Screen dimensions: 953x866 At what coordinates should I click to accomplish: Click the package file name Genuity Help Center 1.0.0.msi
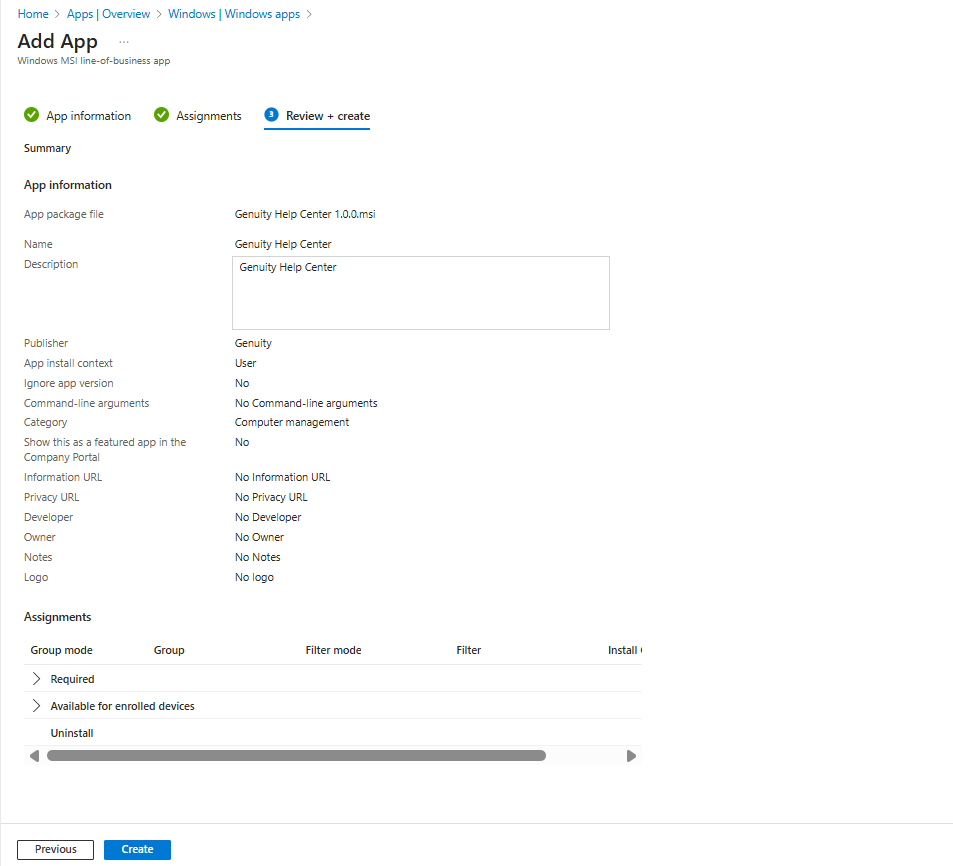click(x=305, y=214)
